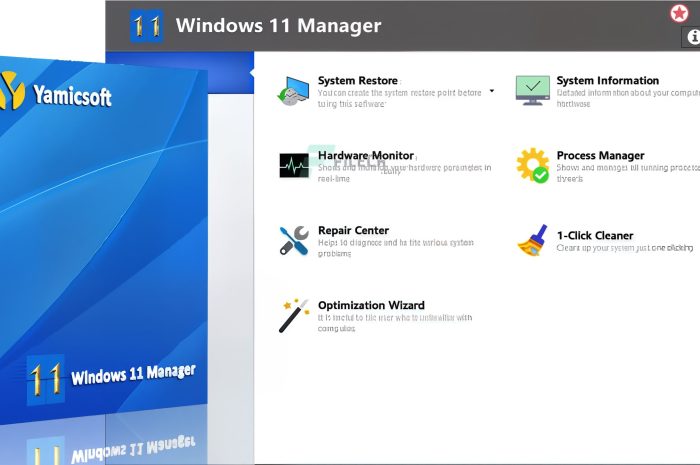
Task: Open the Hardware Monitor pulse icon
Action: pos(294,166)
